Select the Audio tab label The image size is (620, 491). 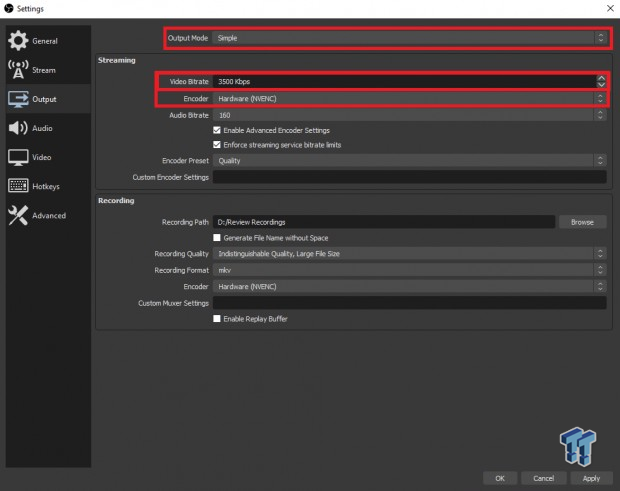42,128
